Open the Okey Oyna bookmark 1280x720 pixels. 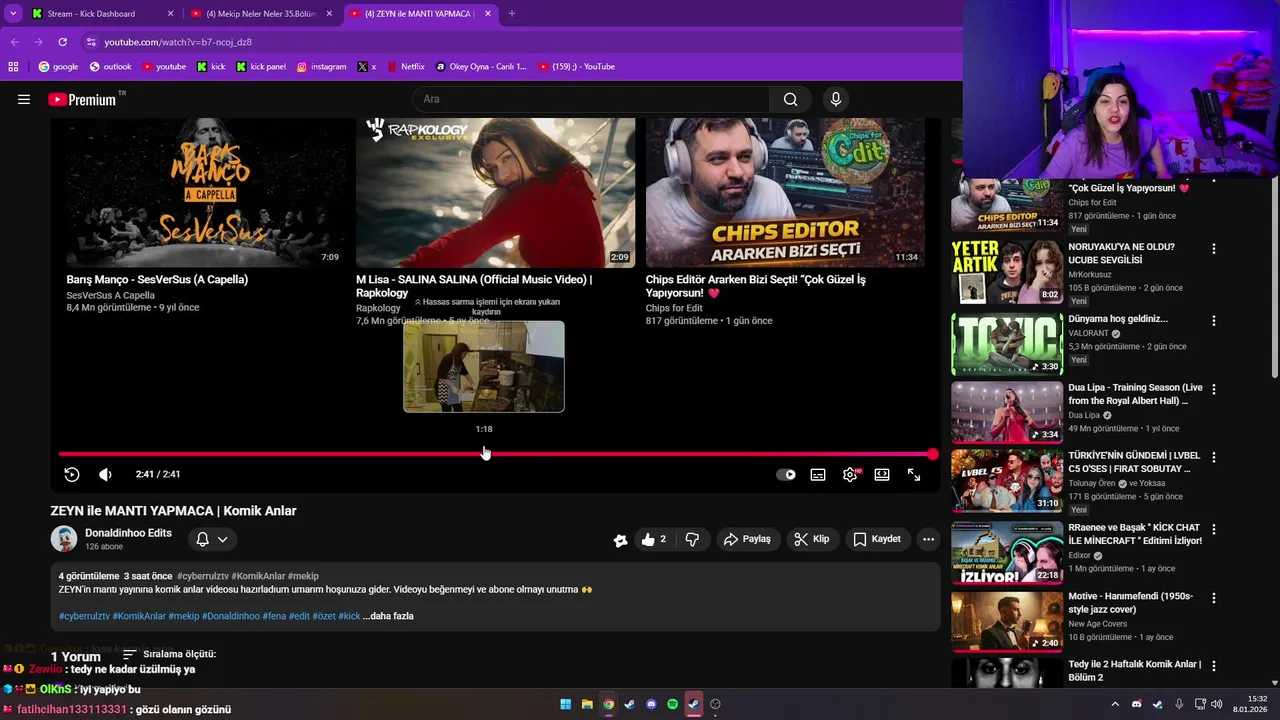481,67
